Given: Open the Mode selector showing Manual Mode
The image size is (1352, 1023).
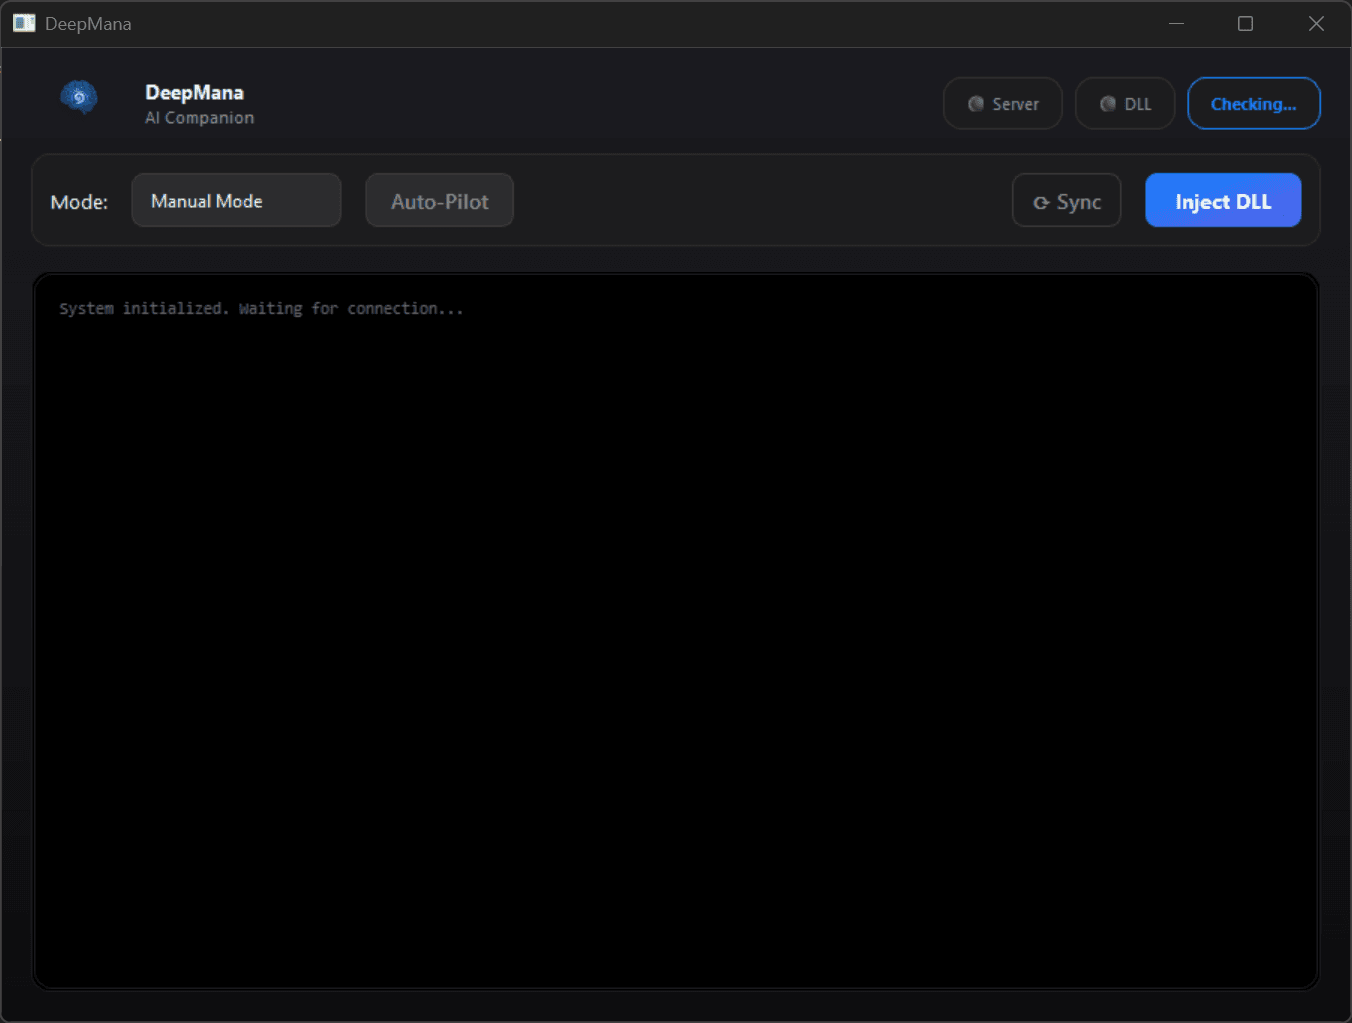Looking at the screenshot, I should coord(236,200).
